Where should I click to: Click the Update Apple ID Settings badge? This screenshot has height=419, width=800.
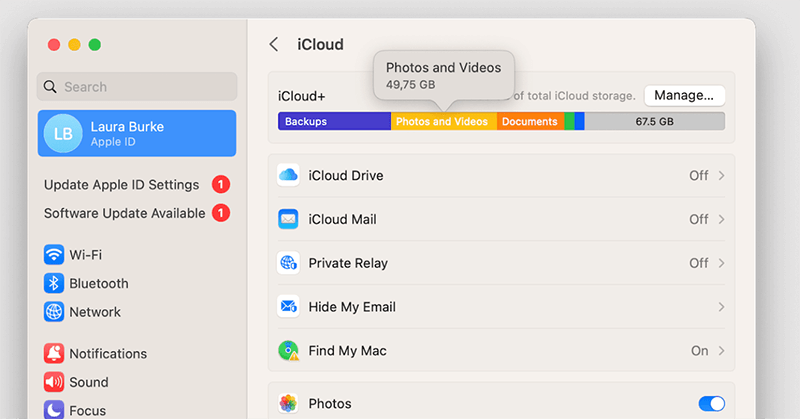[x=221, y=184]
